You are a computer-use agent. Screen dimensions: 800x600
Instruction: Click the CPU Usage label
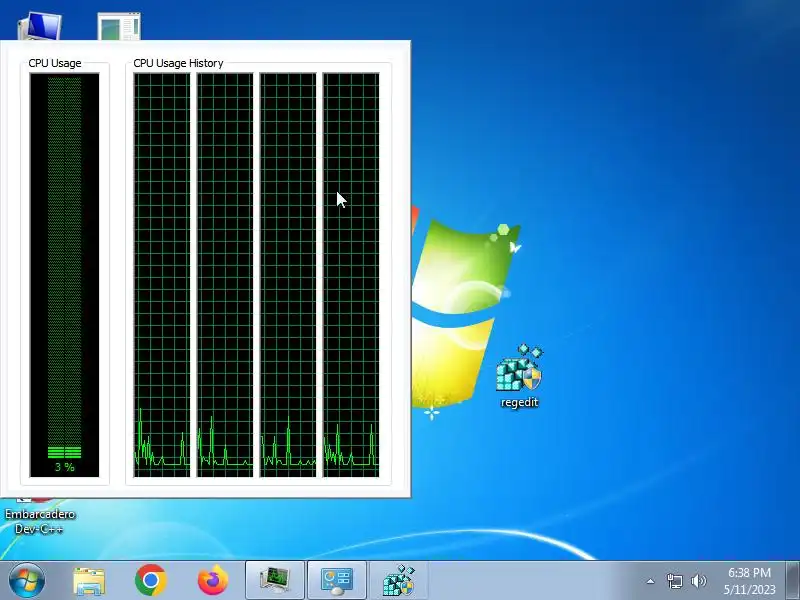tap(55, 63)
